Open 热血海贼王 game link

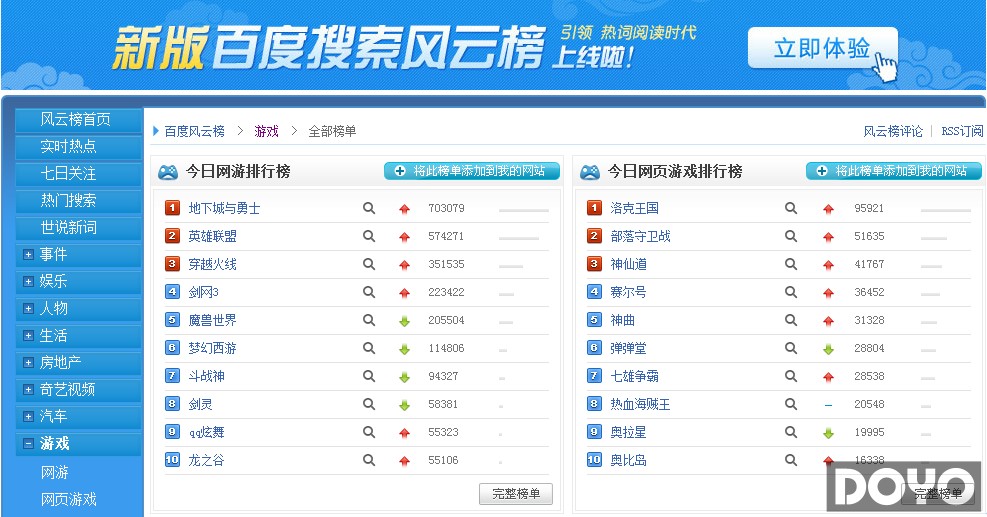(x=640, y=404)
